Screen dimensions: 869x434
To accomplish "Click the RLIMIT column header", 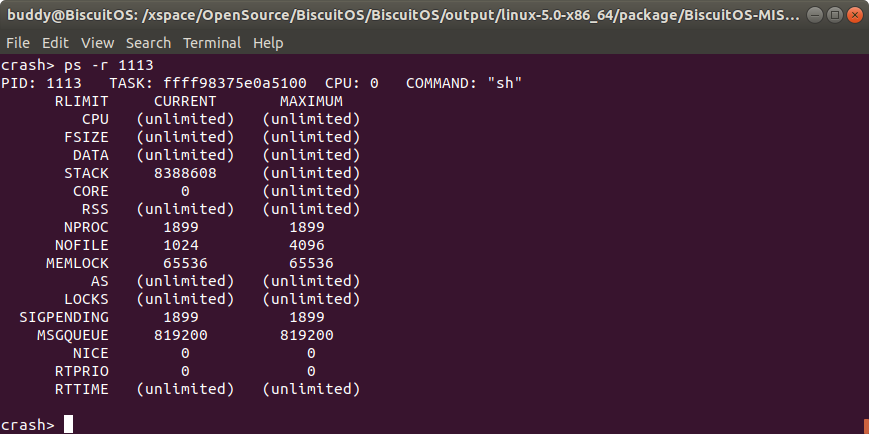I will pos(81,101).
